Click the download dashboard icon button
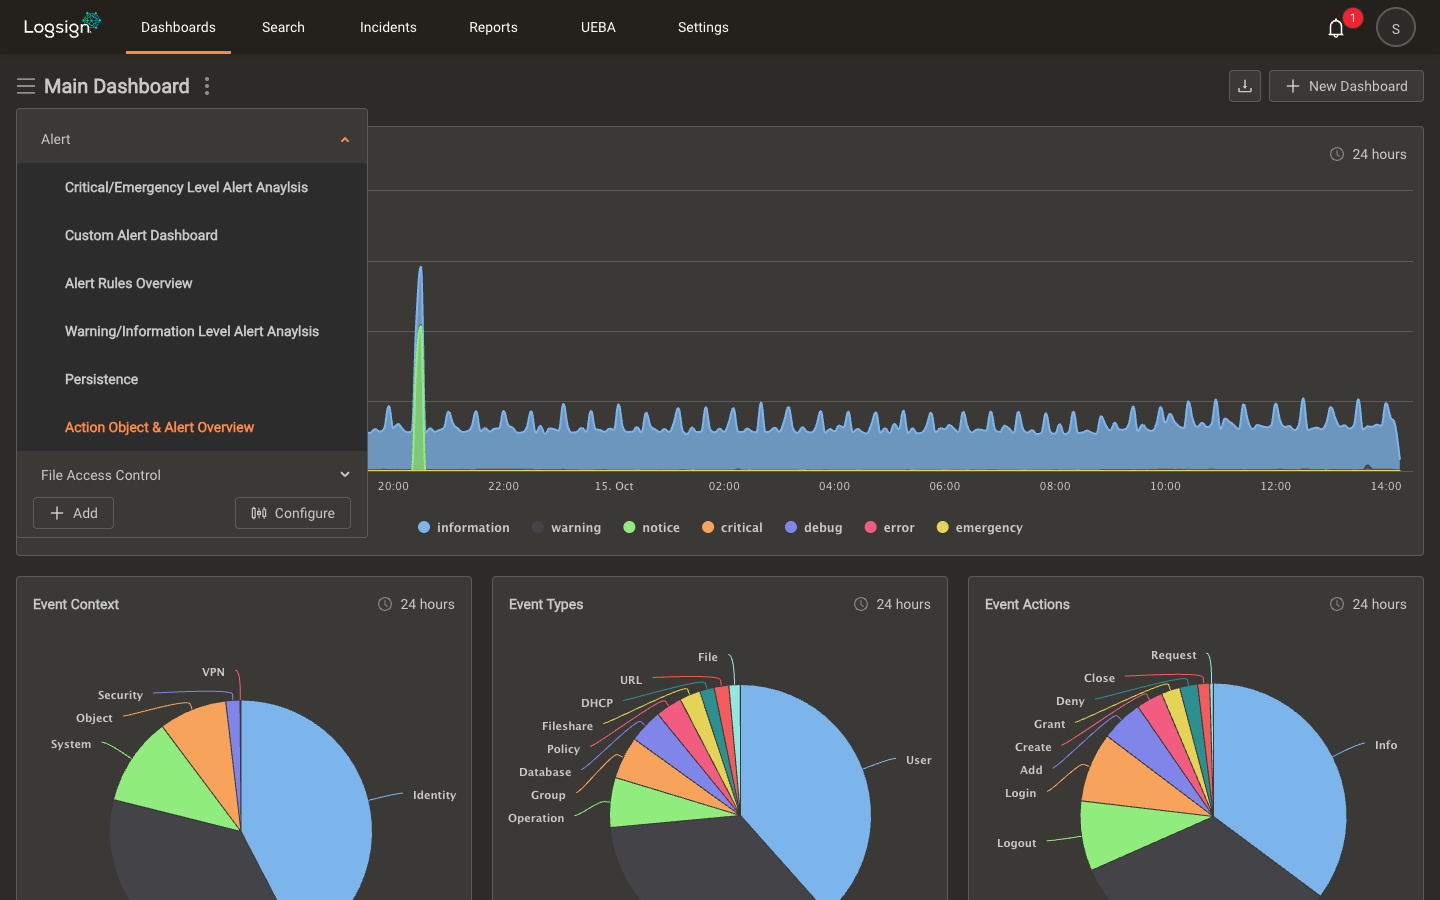 [x=1245, y=86]
